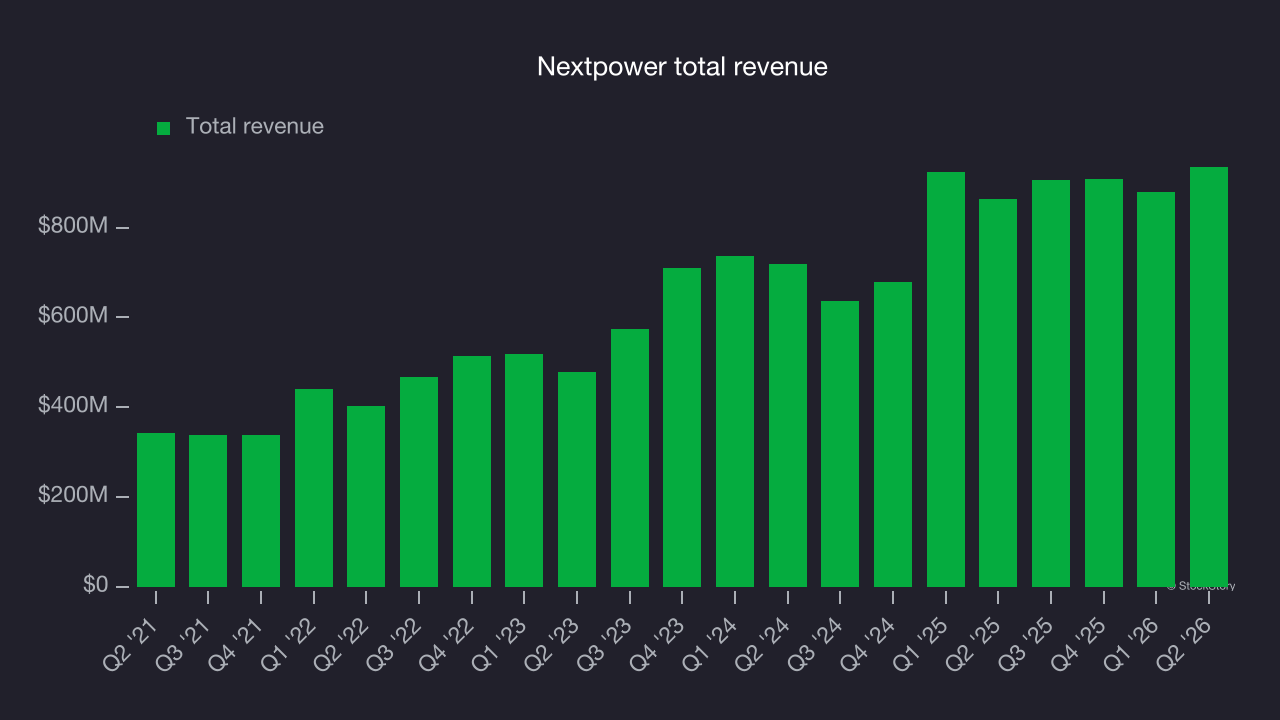1280x720 pixels.
Task: Pick the Q1 '22 revenue bar
Action: point(314,488)
